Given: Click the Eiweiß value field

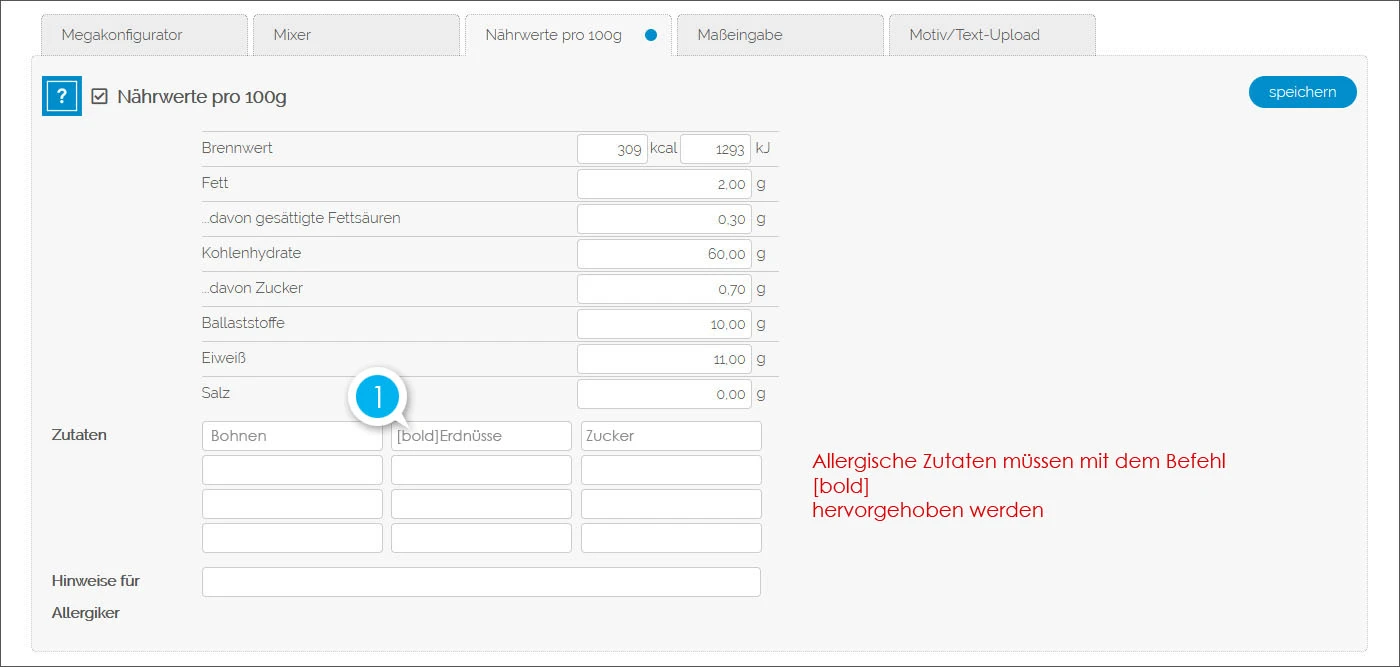Looking at the screenshot, I should pyautogui.click(x=664, y=358).
